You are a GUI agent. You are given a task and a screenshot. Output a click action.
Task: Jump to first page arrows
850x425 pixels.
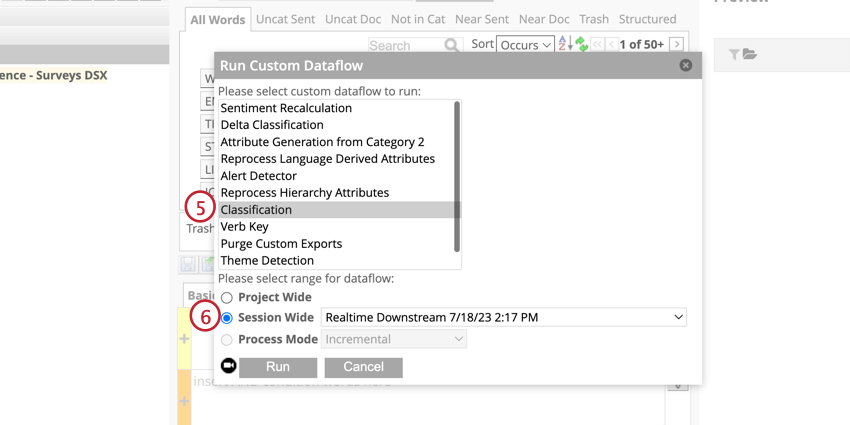[x=597, y=44]
